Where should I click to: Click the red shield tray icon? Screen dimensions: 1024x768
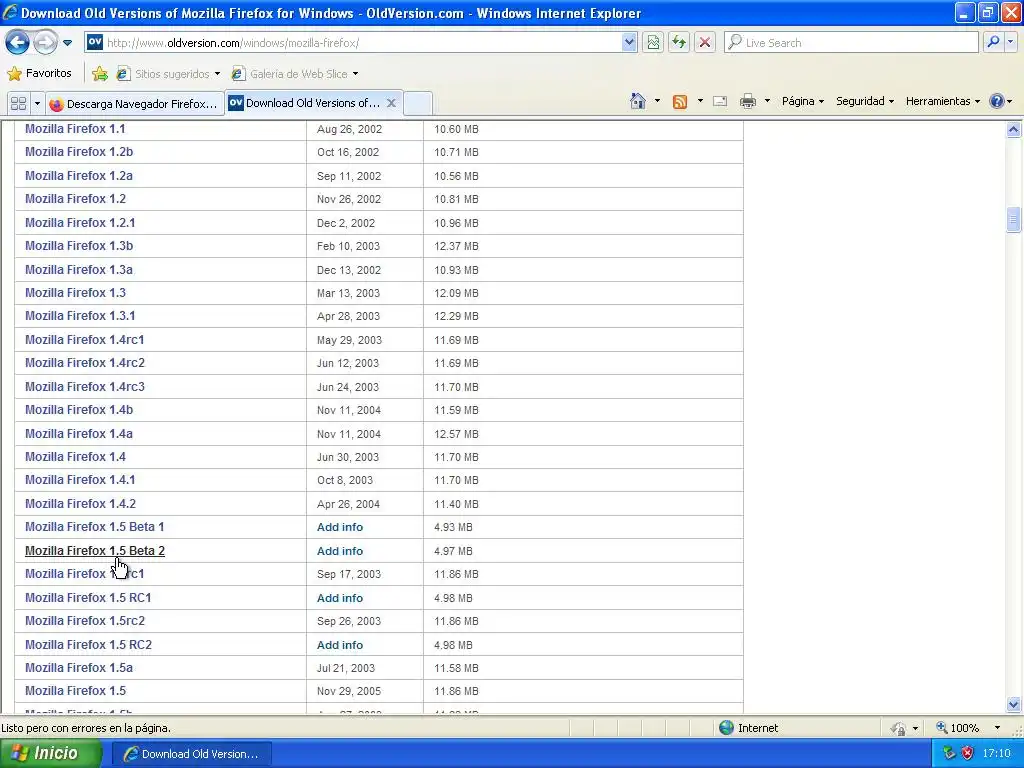[968, 753]
